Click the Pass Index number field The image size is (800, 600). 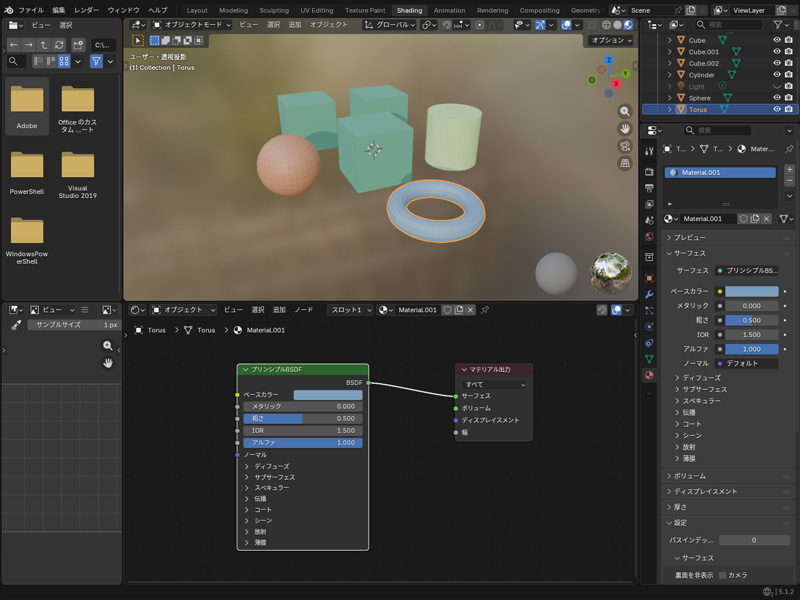click(x=754, y=540)
